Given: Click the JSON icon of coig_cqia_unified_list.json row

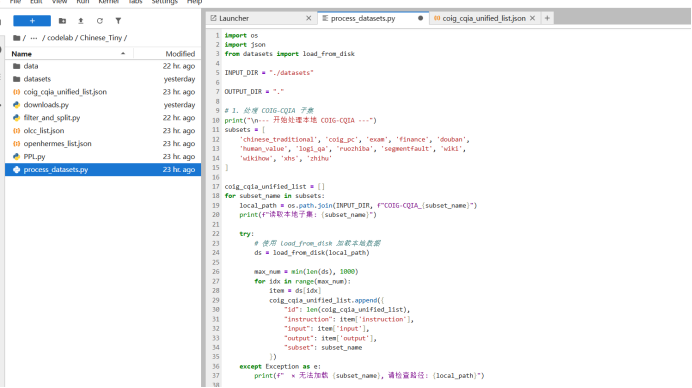Looking at the screenshot, I should pyautogui.click(x=17, y=92).
